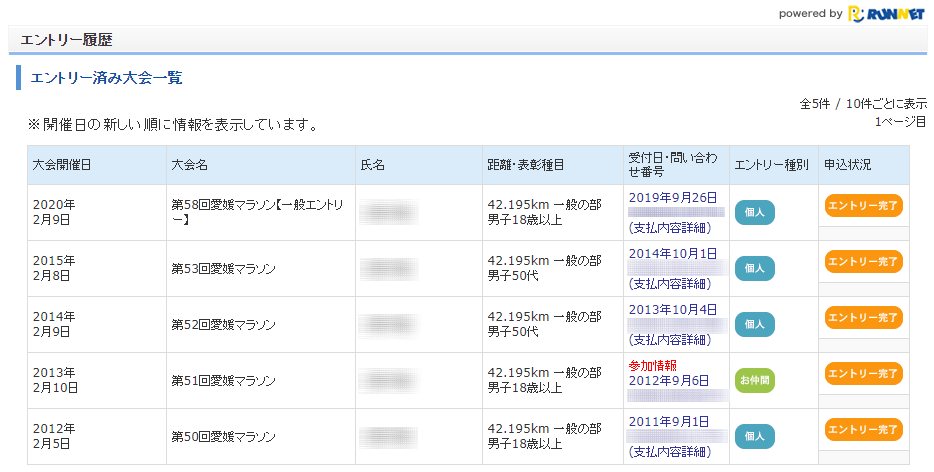Image resolution: width=934 pixels, height=472 pixels.
Task: Click the powered by label
Action: point(811,14)
